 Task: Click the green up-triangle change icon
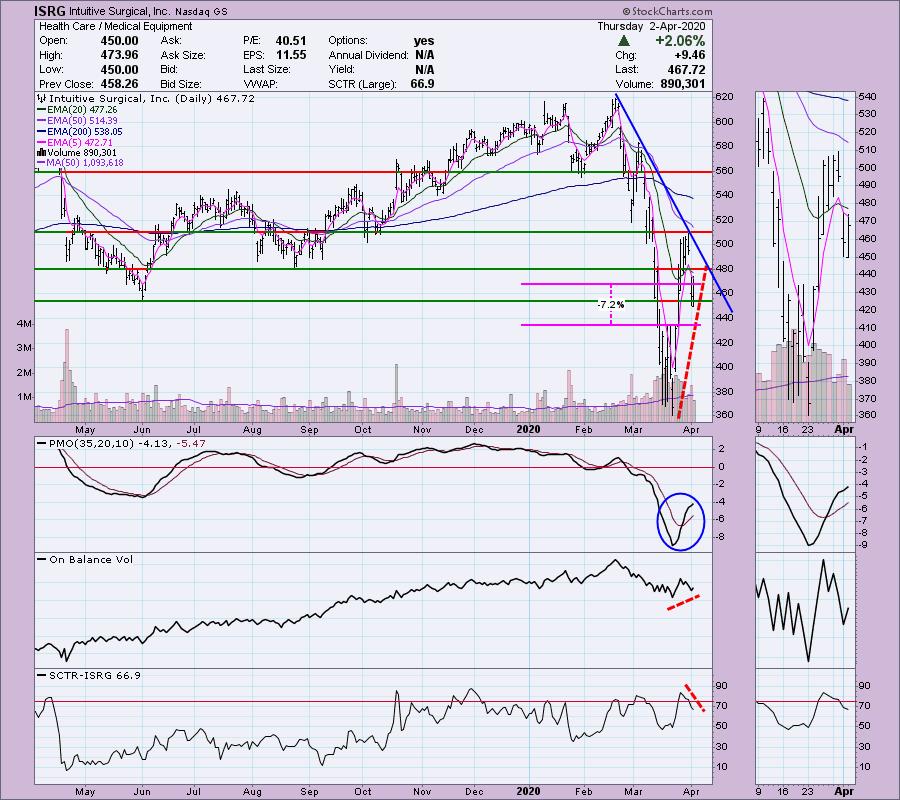(624, 41)
